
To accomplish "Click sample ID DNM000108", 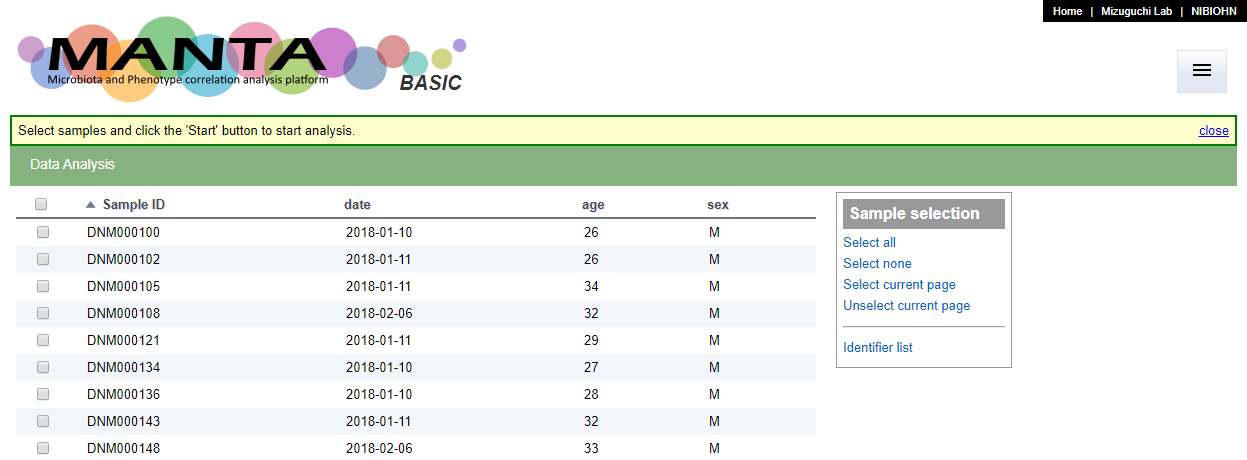I will coord(123,313).
